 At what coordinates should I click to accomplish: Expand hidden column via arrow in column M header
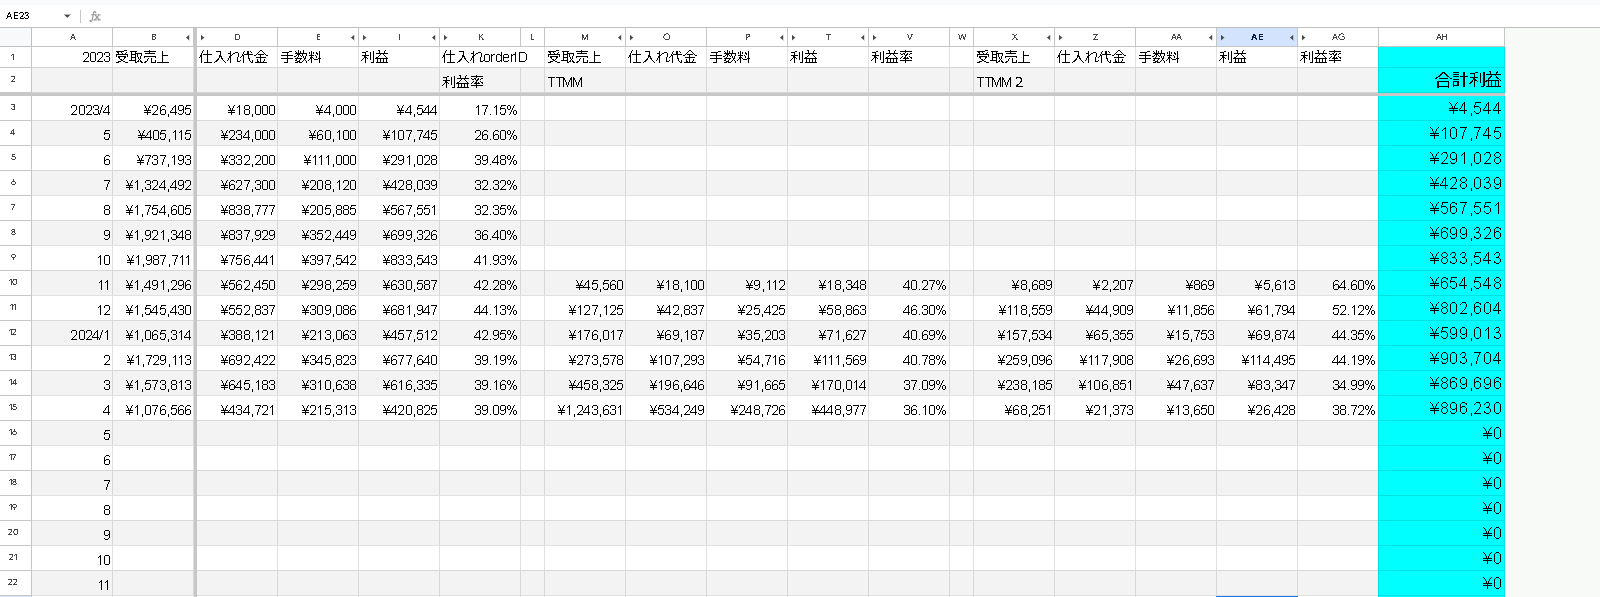click(620, 37)
